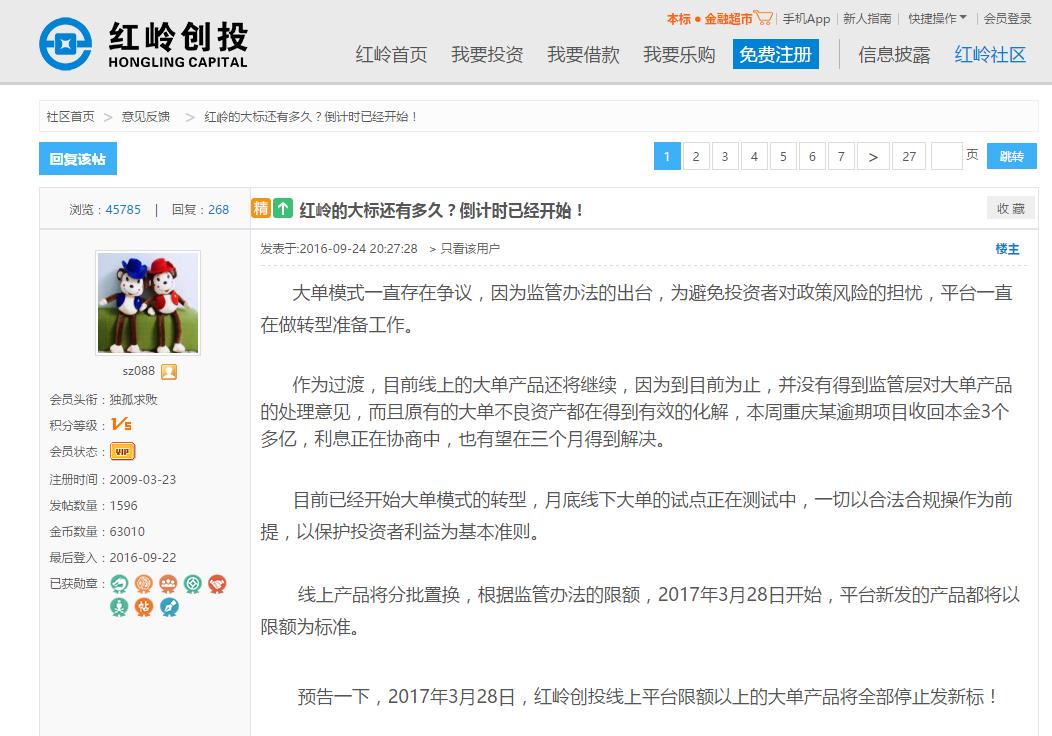Click the 楼主 label

1007,249
